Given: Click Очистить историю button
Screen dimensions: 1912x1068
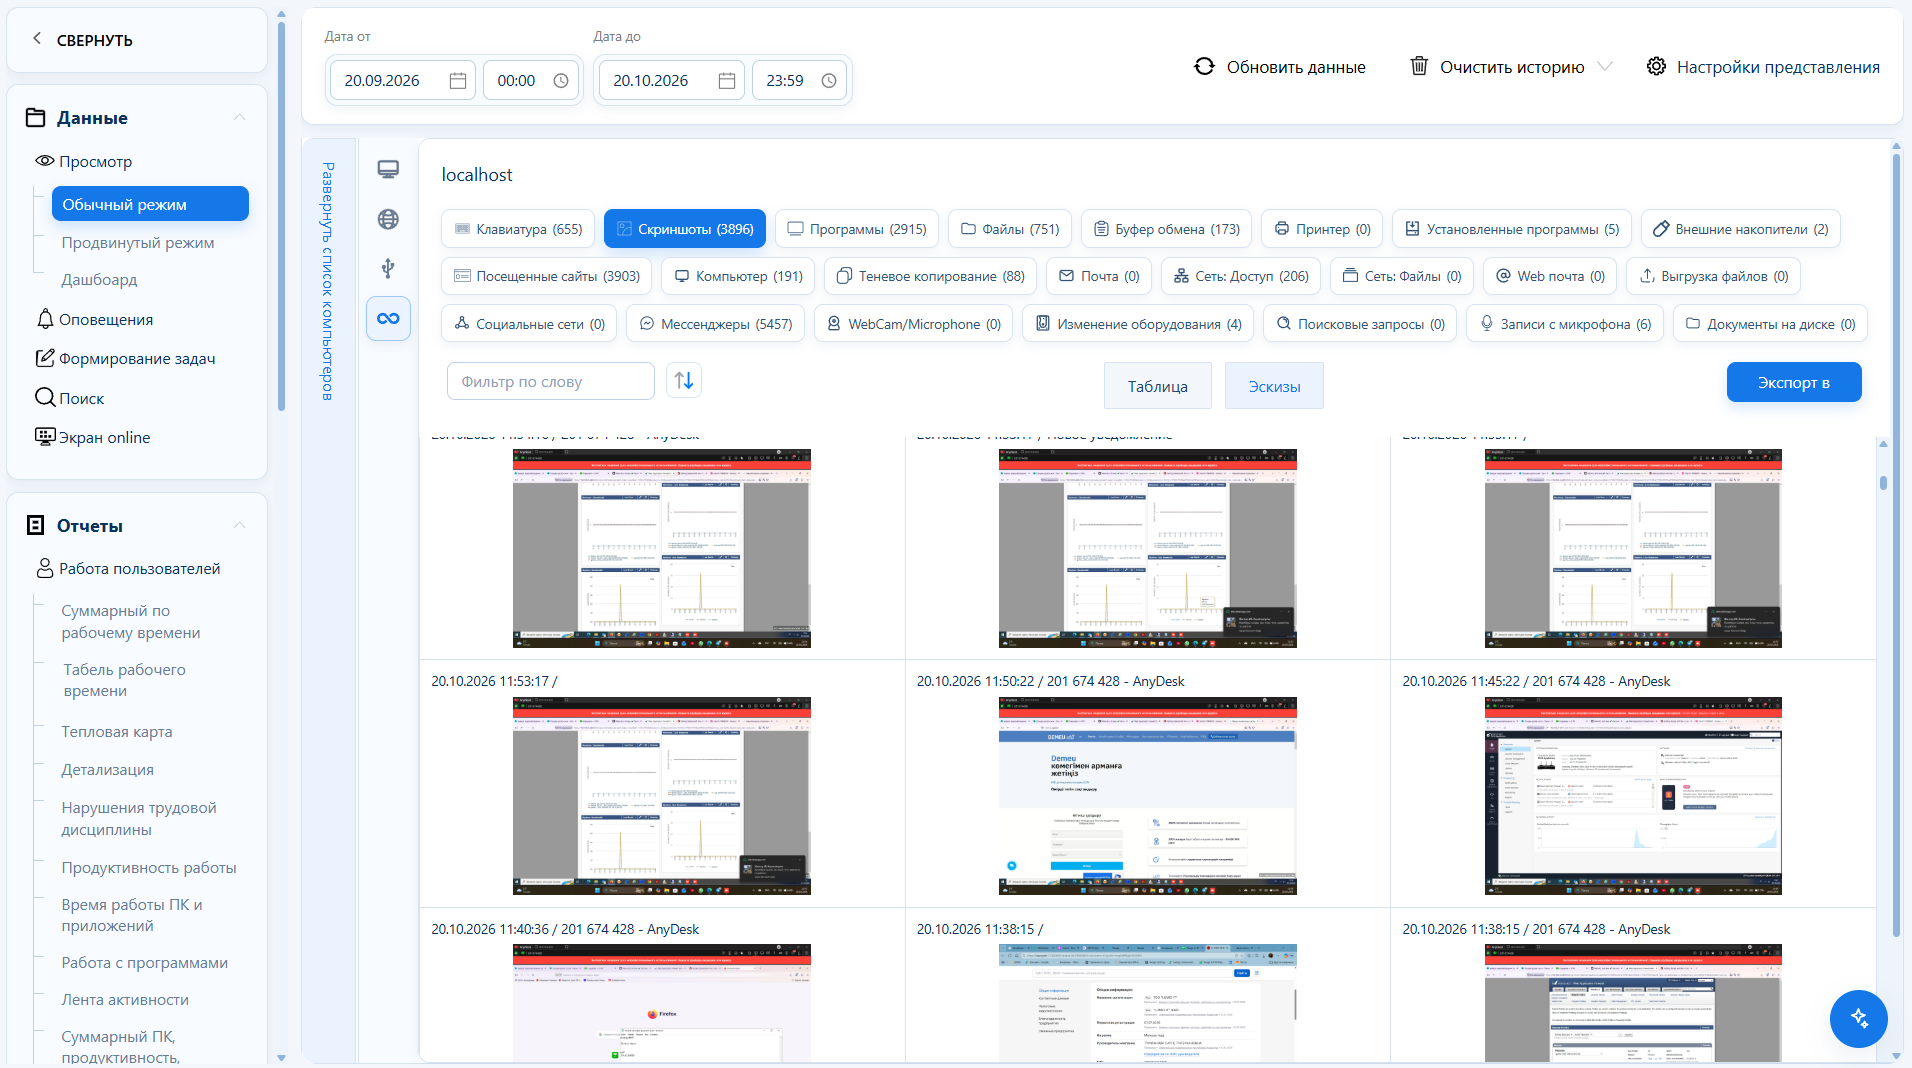Looking at the screenshot, I should click(1497, 67).
